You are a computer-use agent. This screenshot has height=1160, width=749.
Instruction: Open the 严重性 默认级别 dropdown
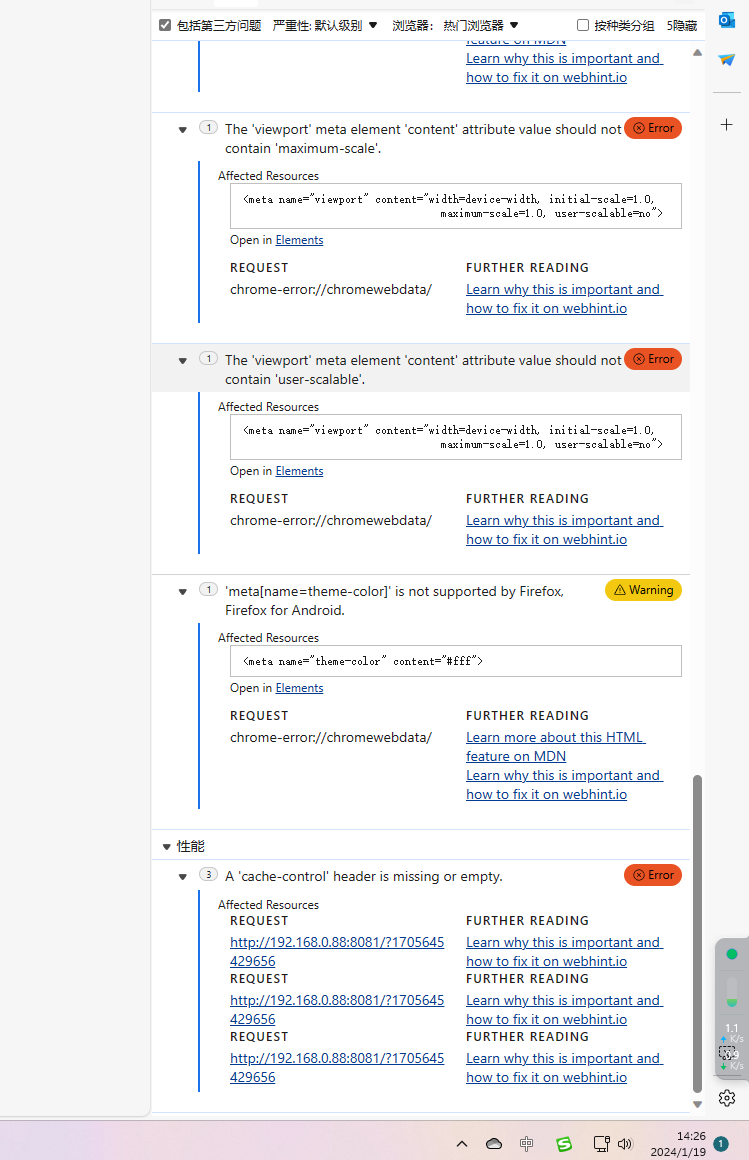tap(326, 25)
